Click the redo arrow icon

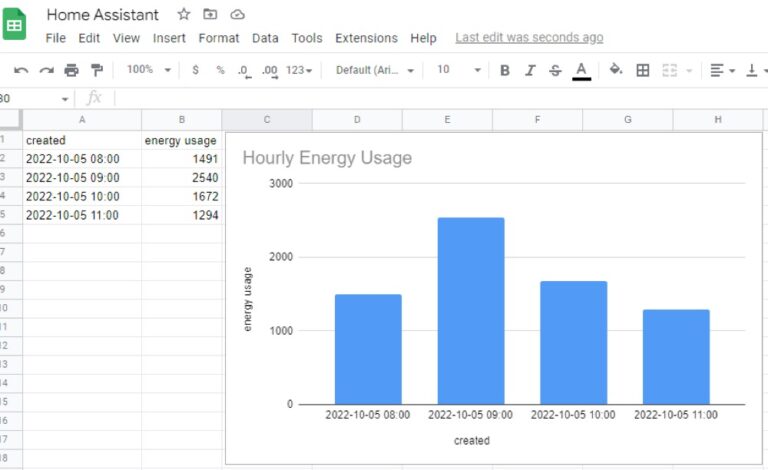pos(46,70)
